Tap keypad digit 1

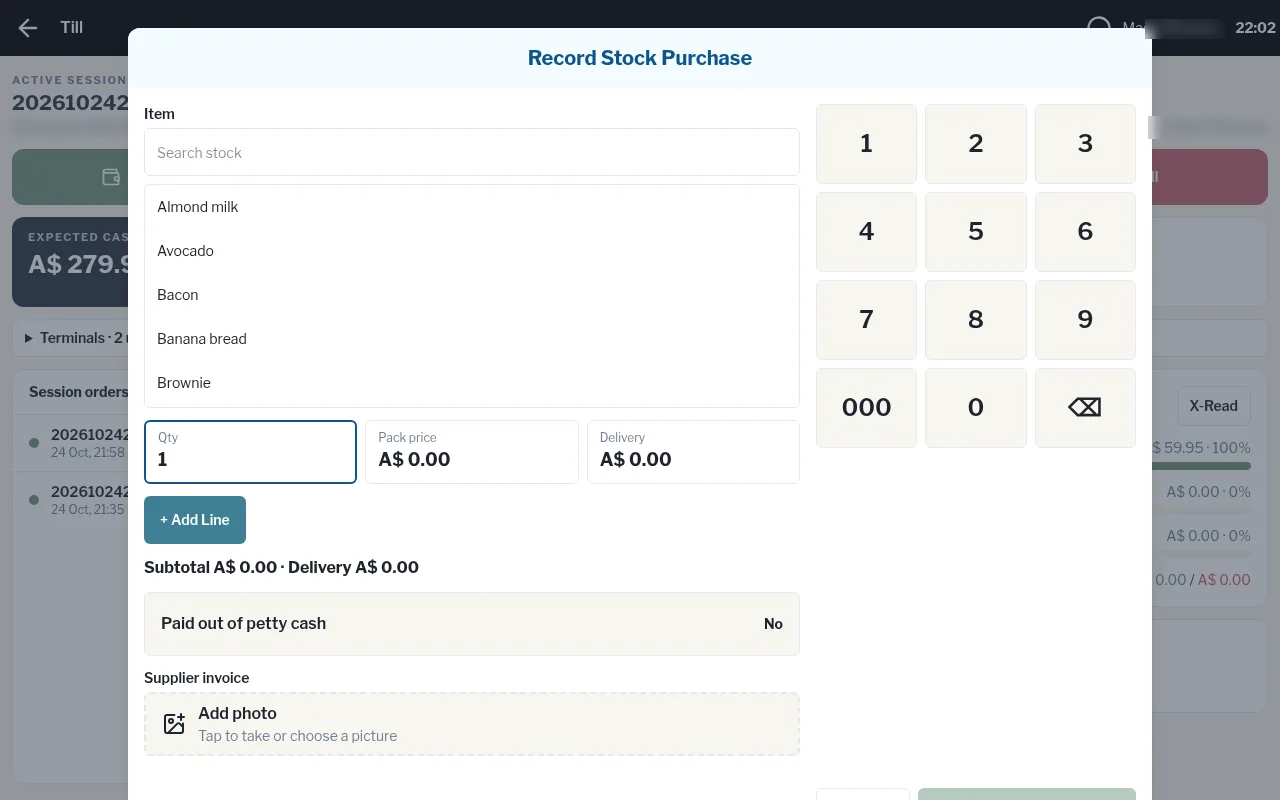[x=866, y=143]
